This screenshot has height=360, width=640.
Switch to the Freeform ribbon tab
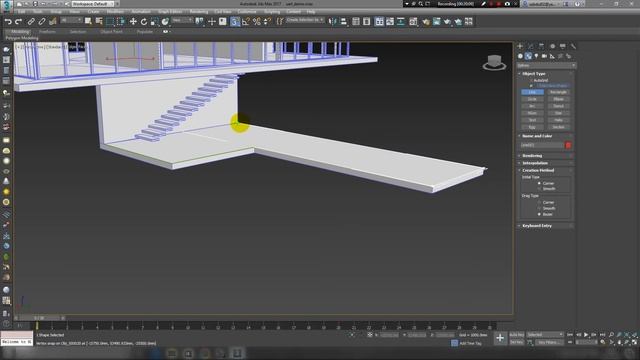point(47,31)
